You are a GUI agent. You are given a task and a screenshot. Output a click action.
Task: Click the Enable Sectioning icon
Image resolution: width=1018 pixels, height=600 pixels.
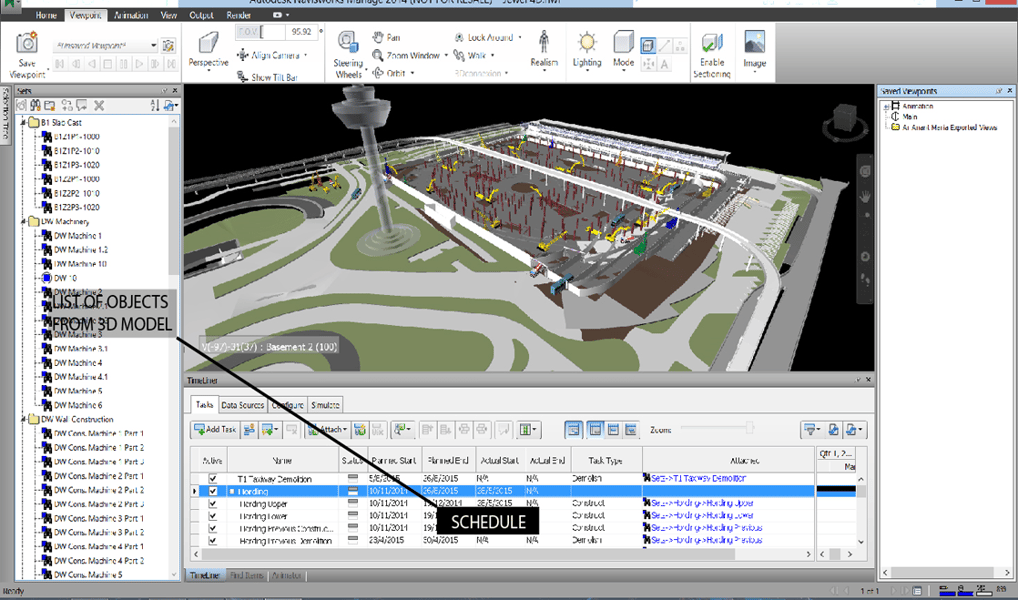click(x=712, y=43)
